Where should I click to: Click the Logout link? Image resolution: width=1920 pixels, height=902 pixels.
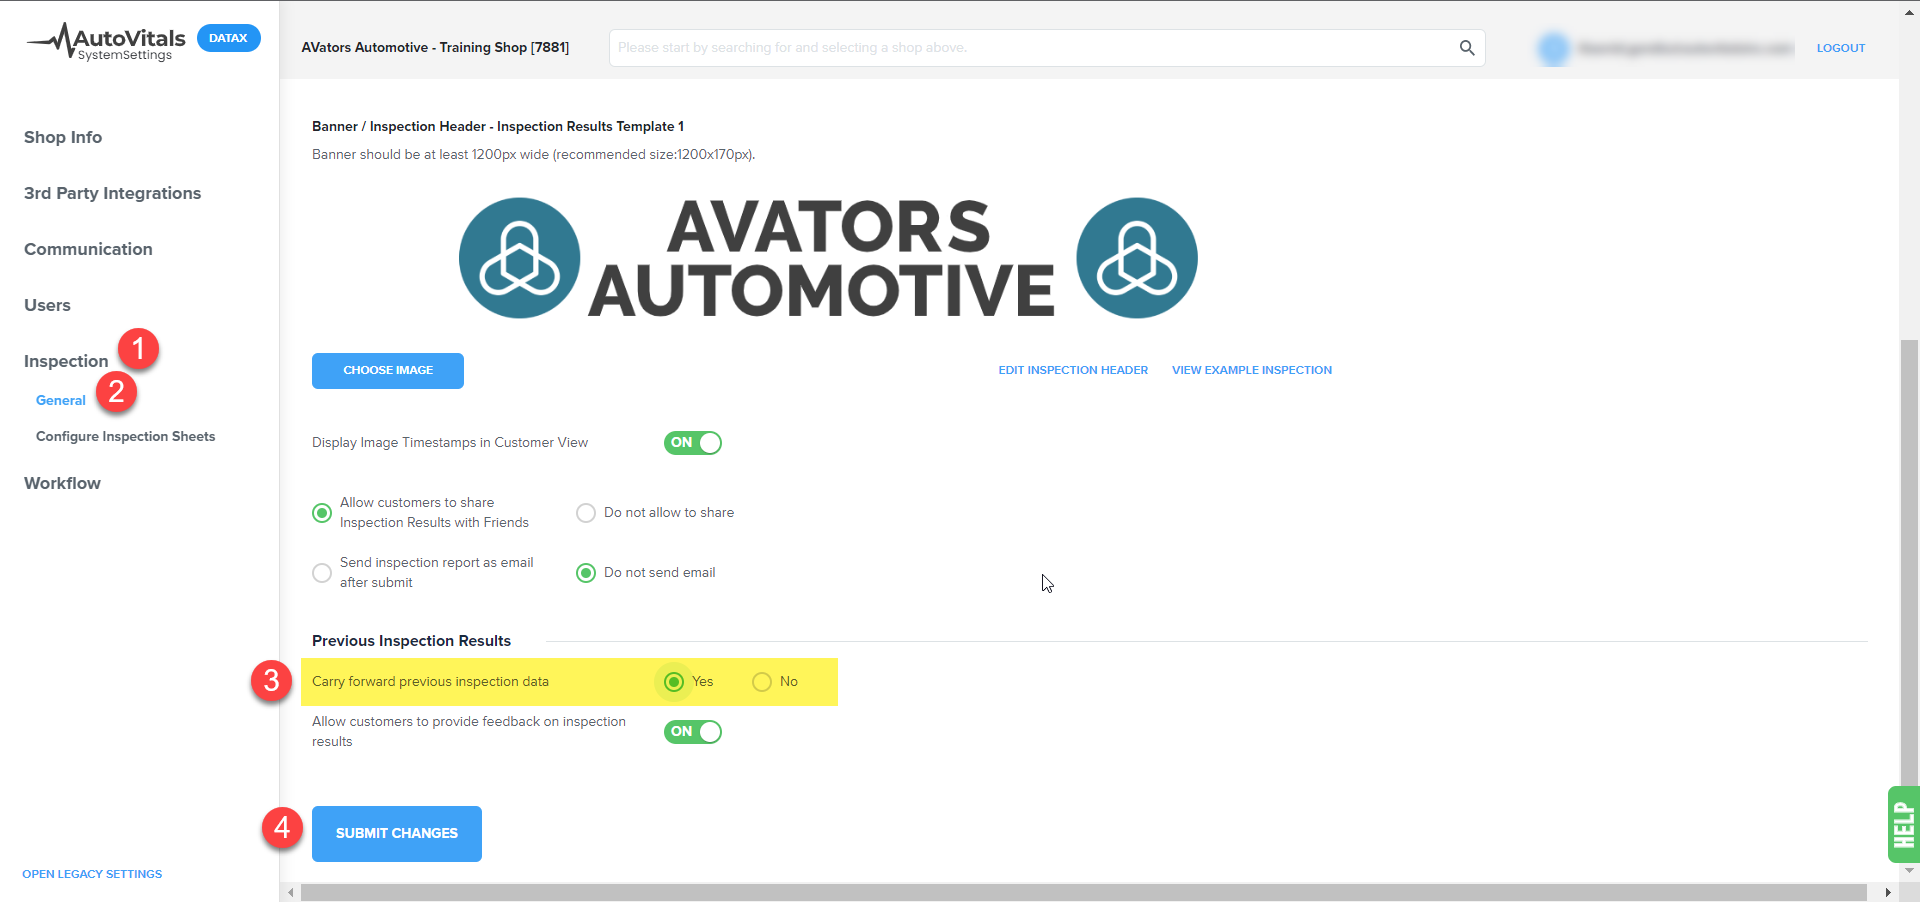point(1841,48)
